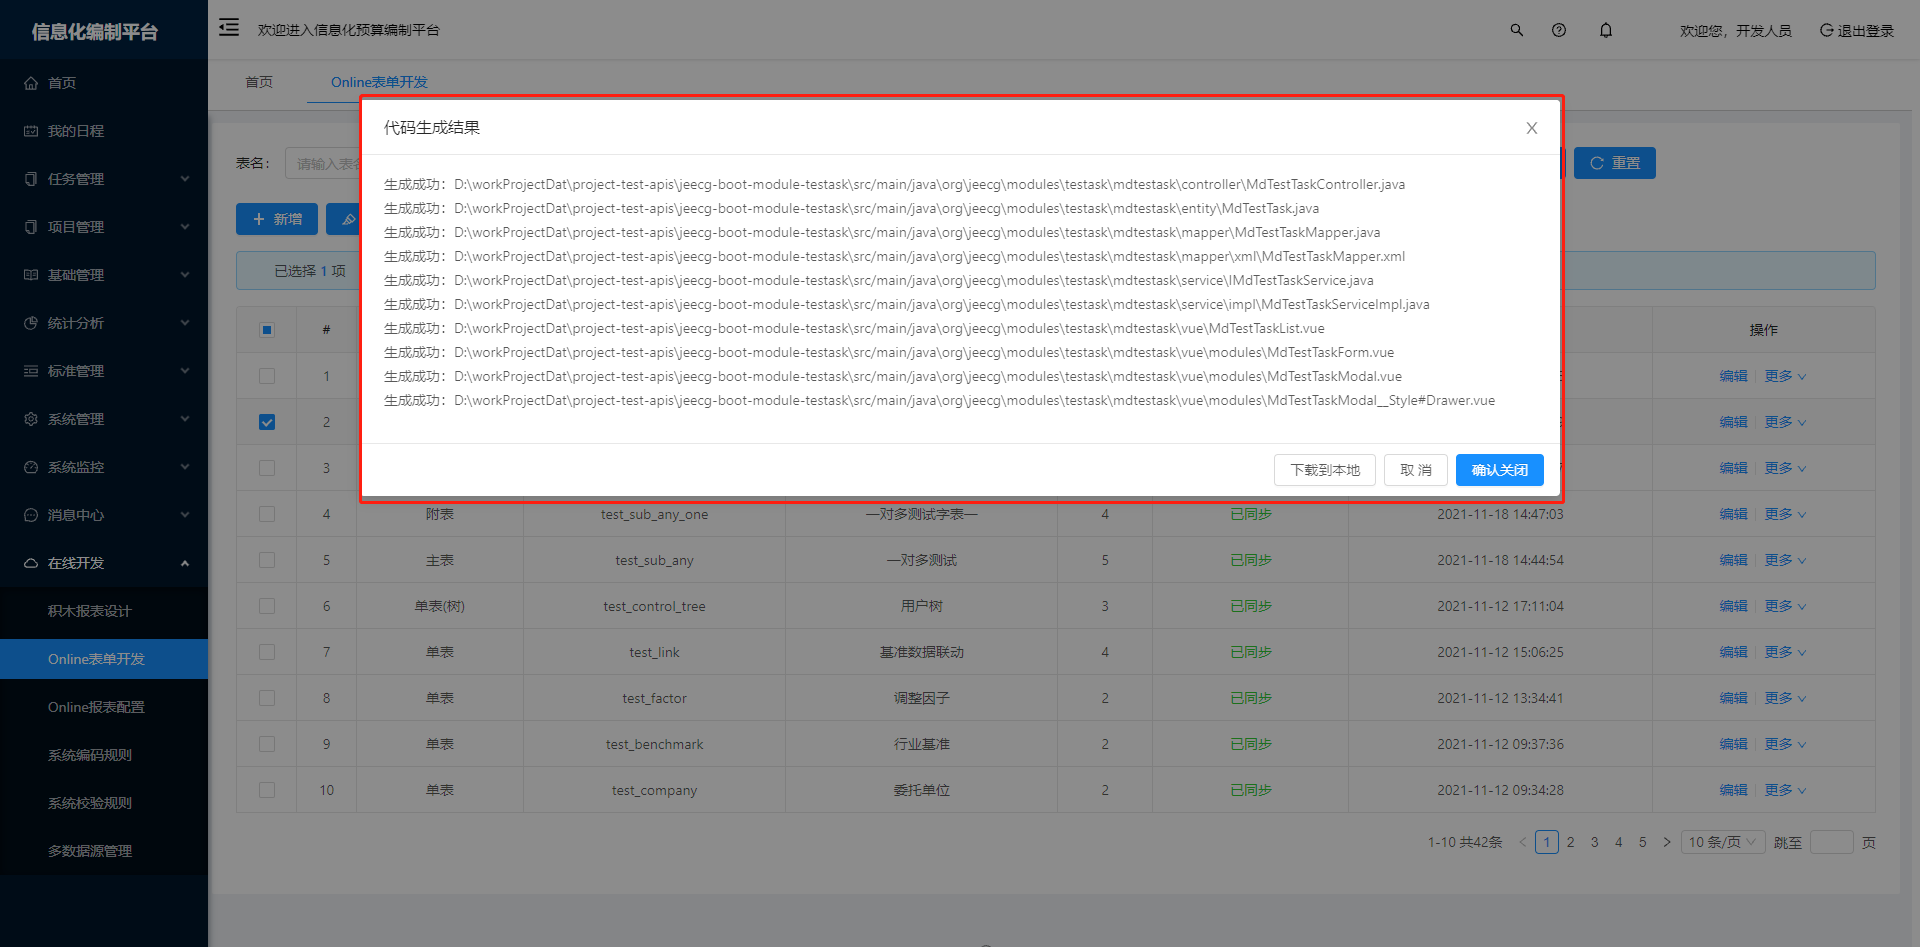Click the test_company table name cell
1920x947 pixels.
[x=654, y=790]
